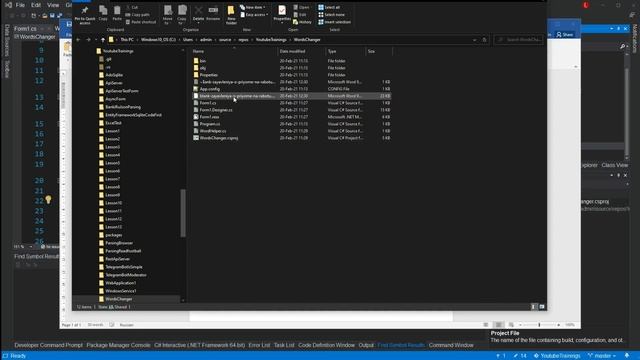Click 'YoutubeTrainings' in the address breadcrumb
This screenshot has height=360, width=640.
point(271,40)
